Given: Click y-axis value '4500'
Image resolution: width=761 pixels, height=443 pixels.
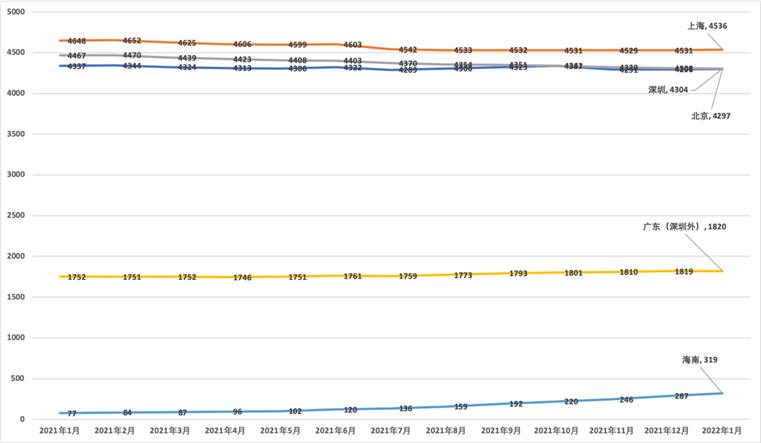Looking at the screenshot, I should (x=16, y=52).
